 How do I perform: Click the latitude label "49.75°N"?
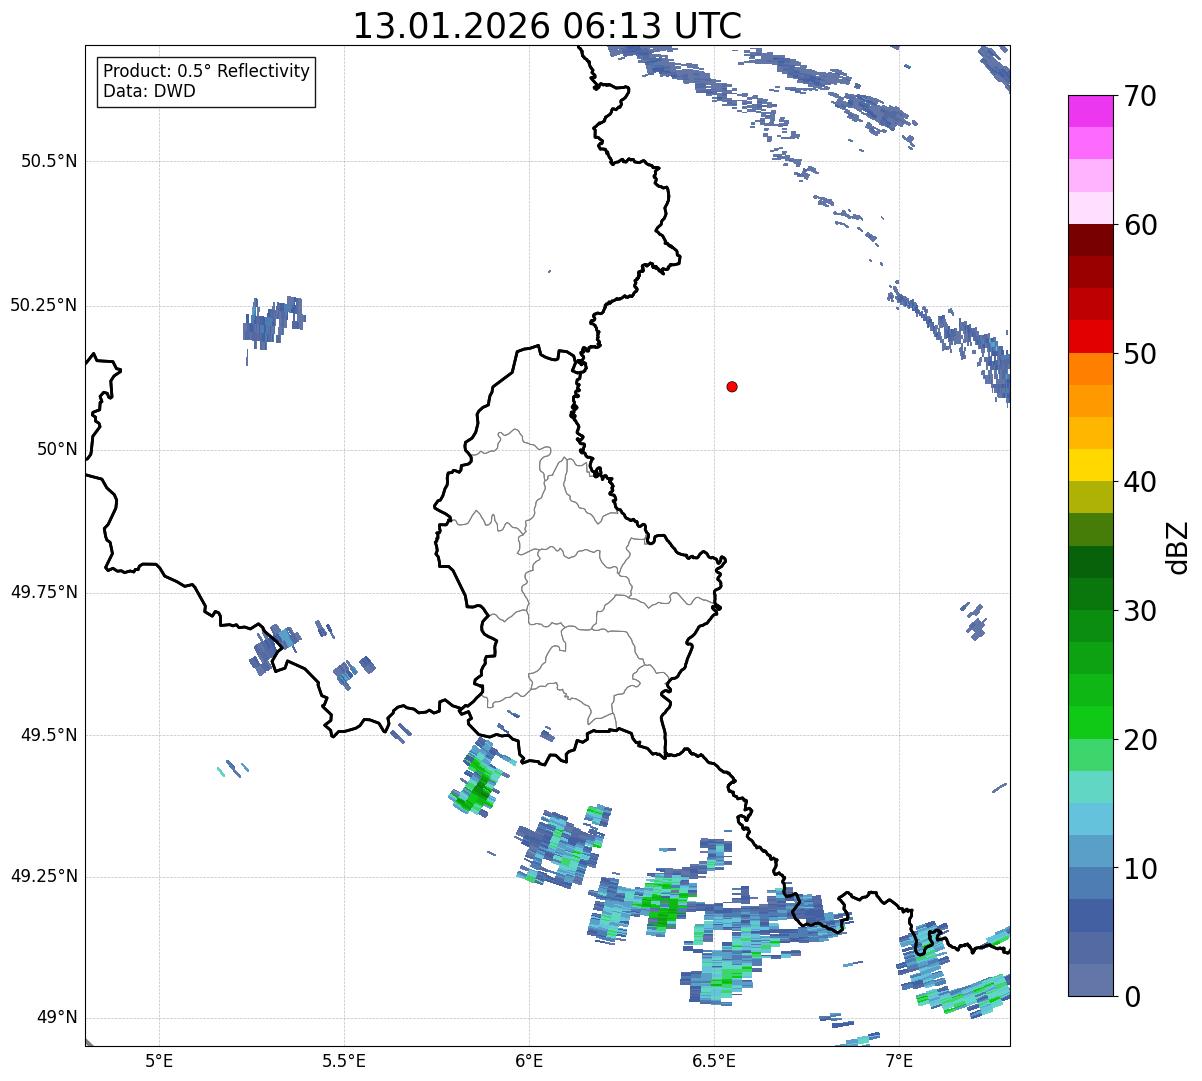point(44,592)
